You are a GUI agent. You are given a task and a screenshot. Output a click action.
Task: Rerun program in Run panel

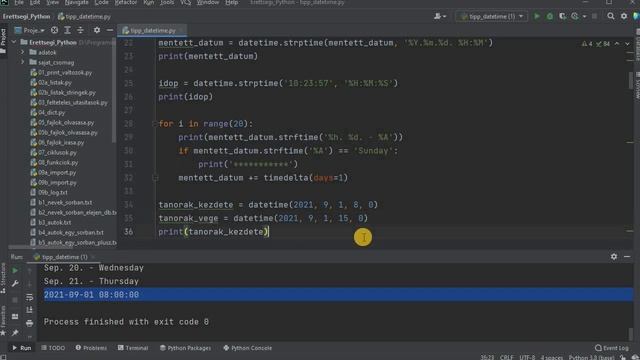click(x=15, y=270)
